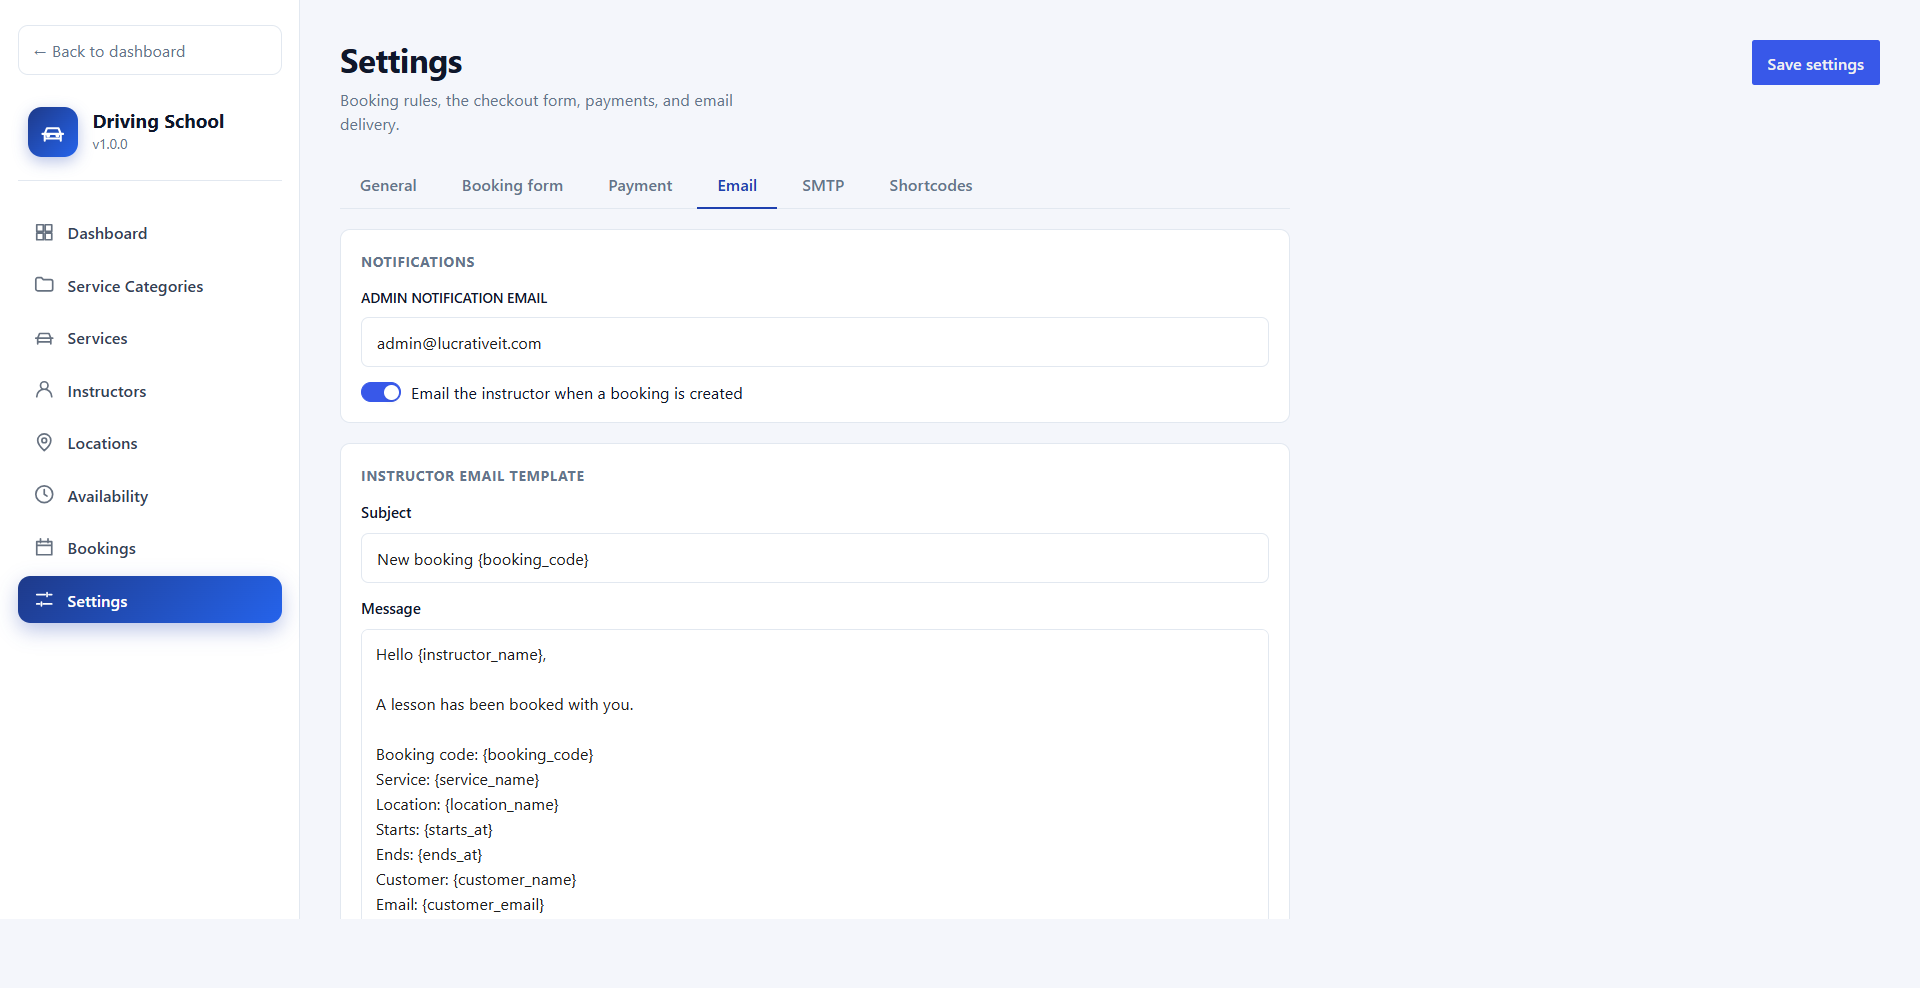Open the Booking form tab

[512, 185]
